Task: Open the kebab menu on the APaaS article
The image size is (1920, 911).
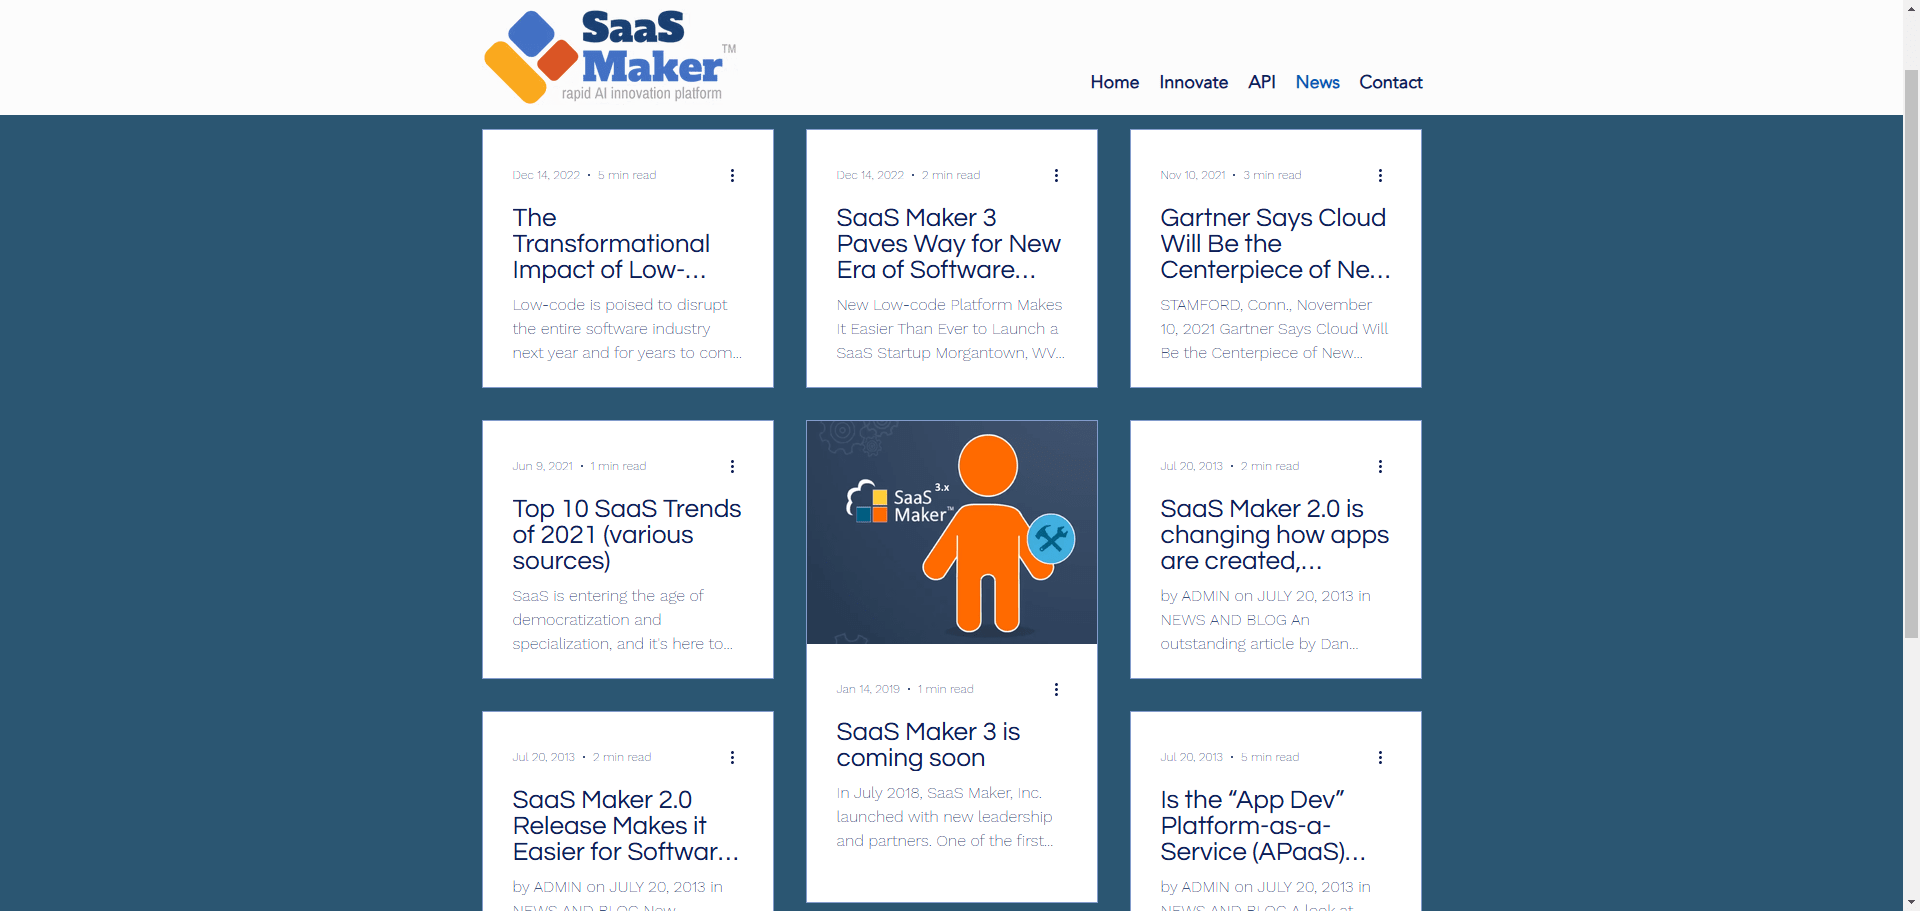Action: [1381, 757]
